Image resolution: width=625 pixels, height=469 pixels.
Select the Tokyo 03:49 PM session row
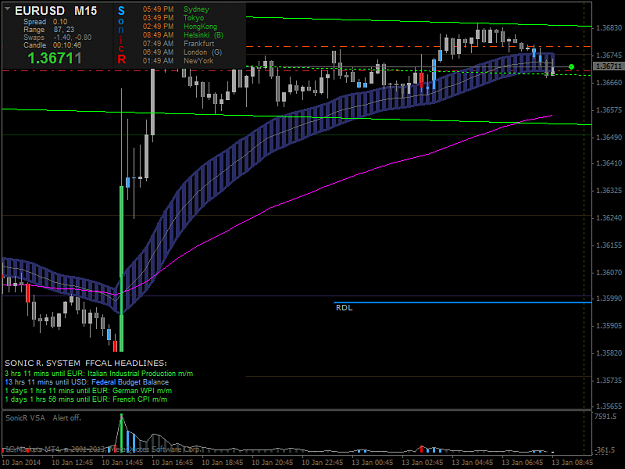coord(173,18)
